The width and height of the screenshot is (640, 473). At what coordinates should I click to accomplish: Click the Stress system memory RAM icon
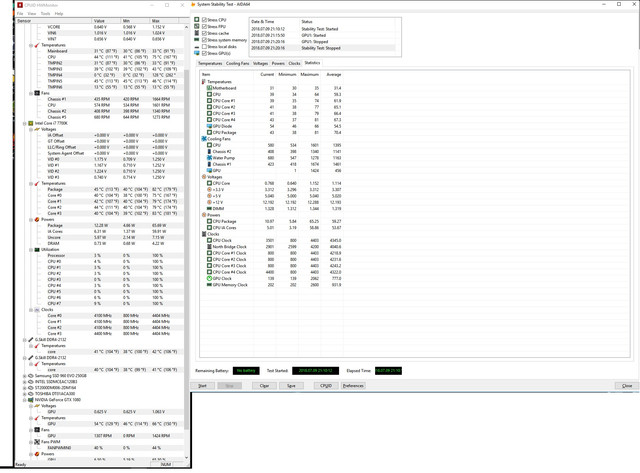tap(197, 40)
